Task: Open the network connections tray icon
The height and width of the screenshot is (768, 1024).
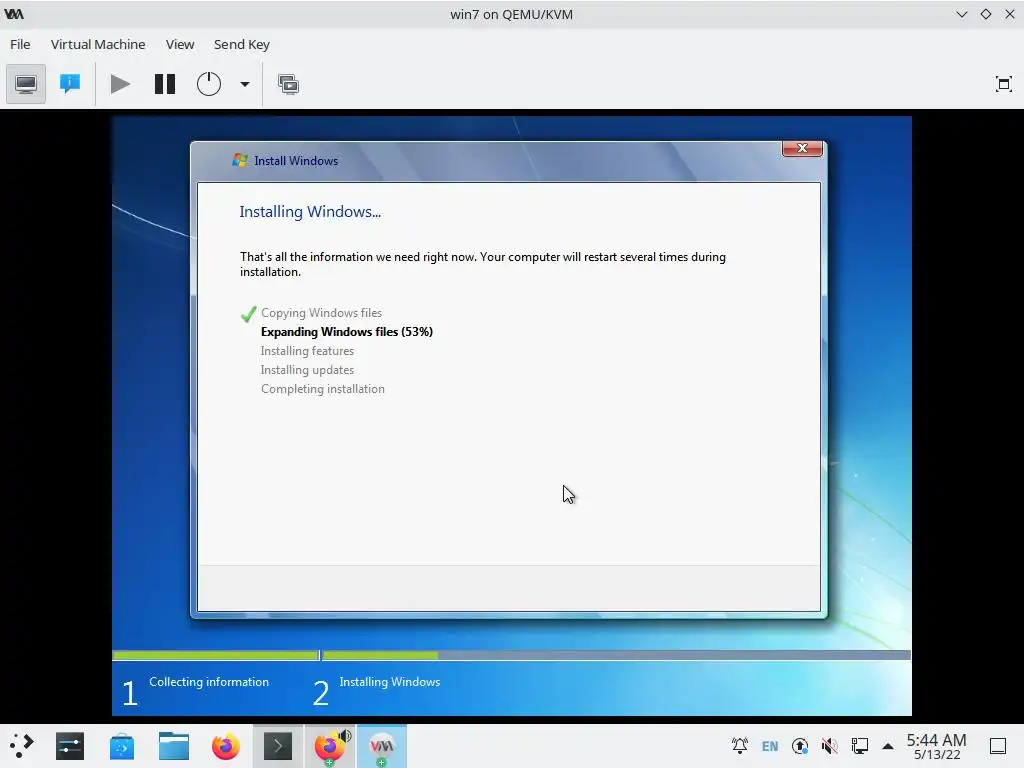Action: (x=860, y=746)
